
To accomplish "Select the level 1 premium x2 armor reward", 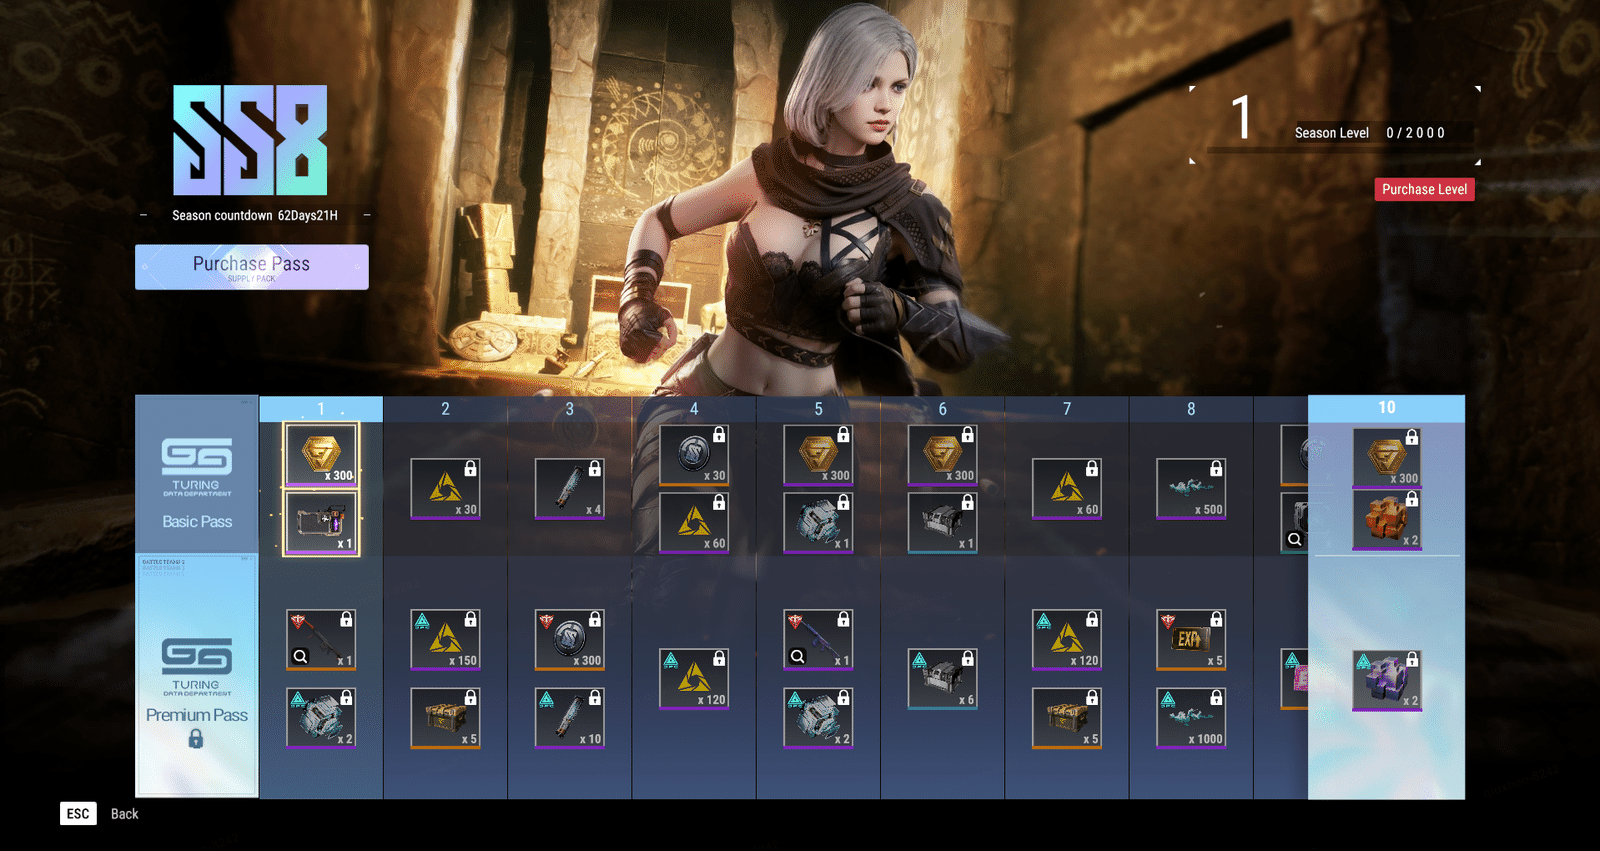I will point(321,718).
